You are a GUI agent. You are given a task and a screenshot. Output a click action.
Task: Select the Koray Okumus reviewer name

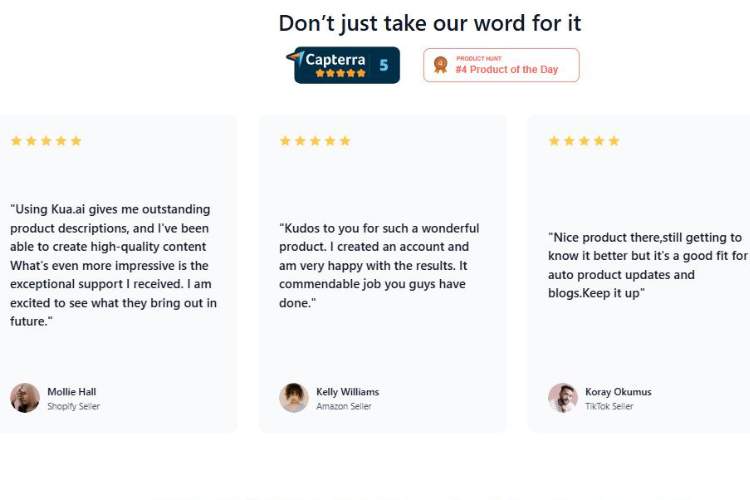pos(618,392)
